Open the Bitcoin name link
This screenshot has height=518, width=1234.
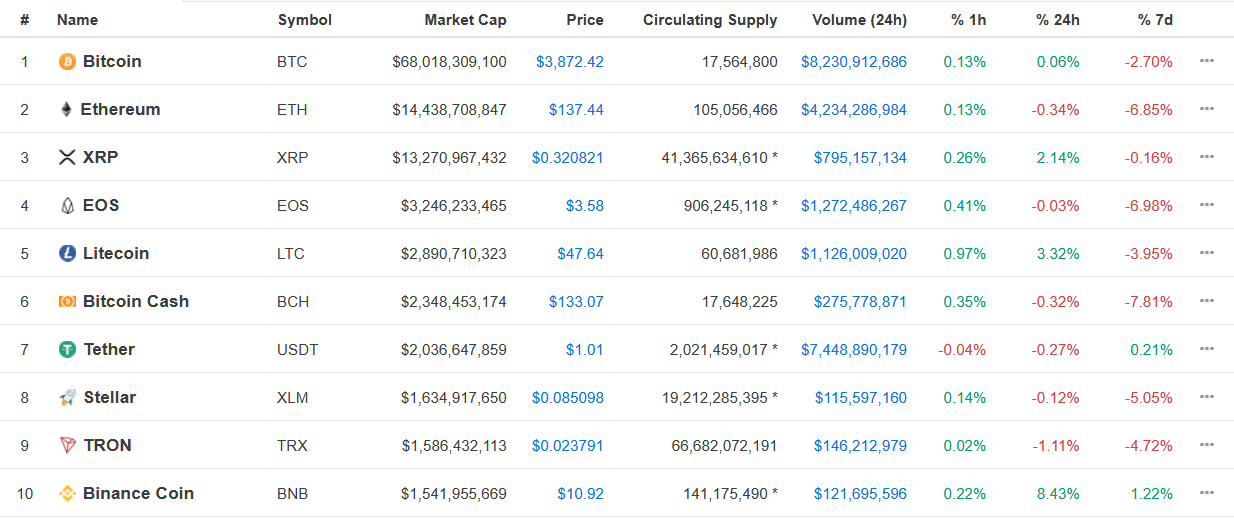coord(112,62)
